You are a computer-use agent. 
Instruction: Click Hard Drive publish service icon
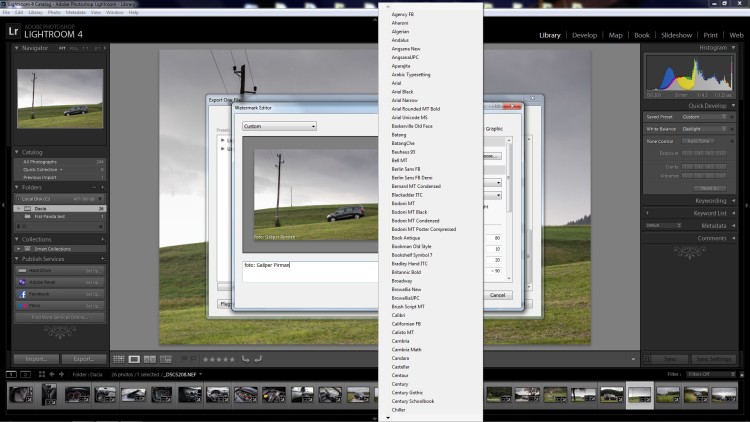(22, 270)
